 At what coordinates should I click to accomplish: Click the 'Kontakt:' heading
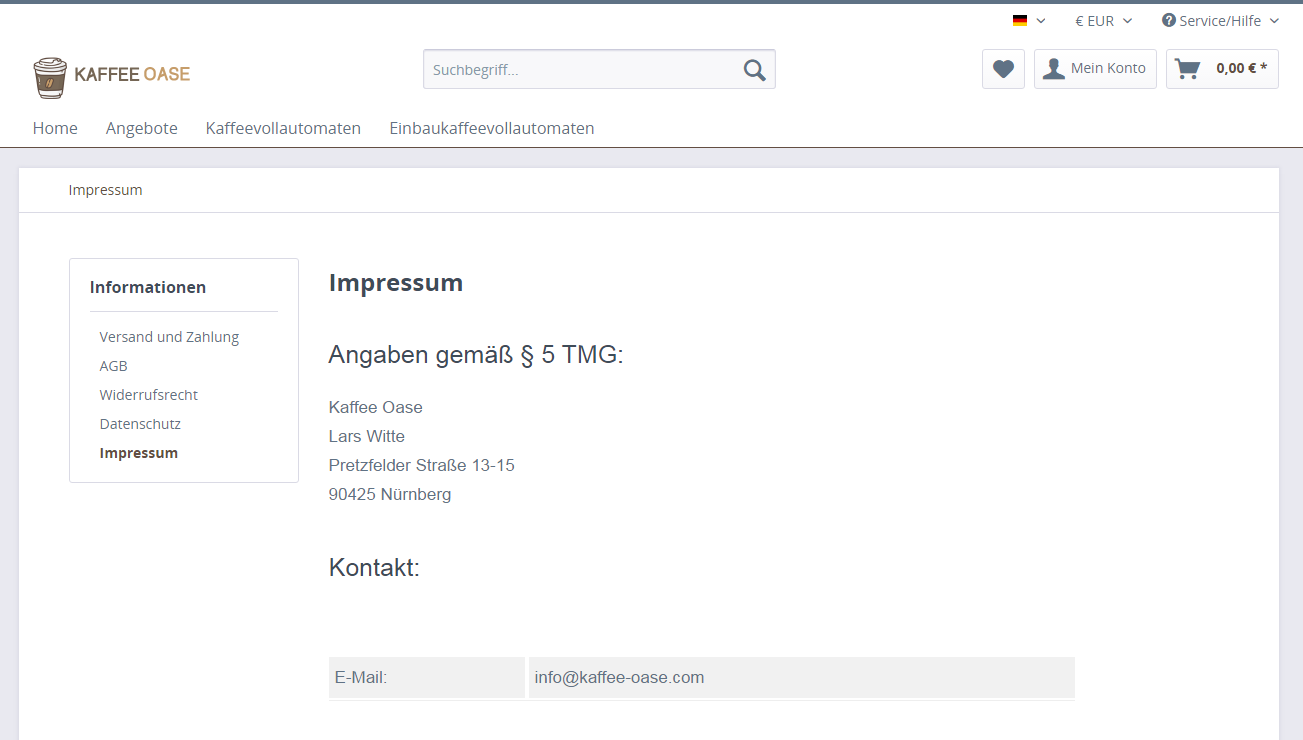tap(374, 568)
